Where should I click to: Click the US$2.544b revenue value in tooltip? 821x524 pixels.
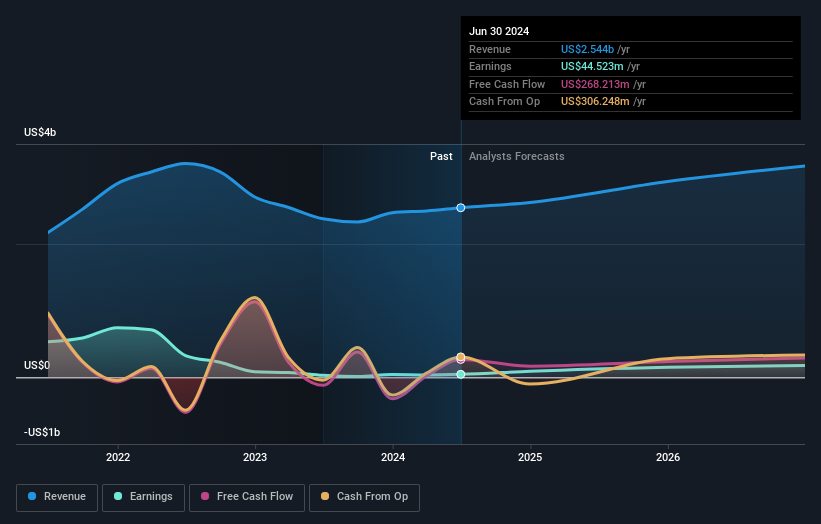[x=587, y=49]
